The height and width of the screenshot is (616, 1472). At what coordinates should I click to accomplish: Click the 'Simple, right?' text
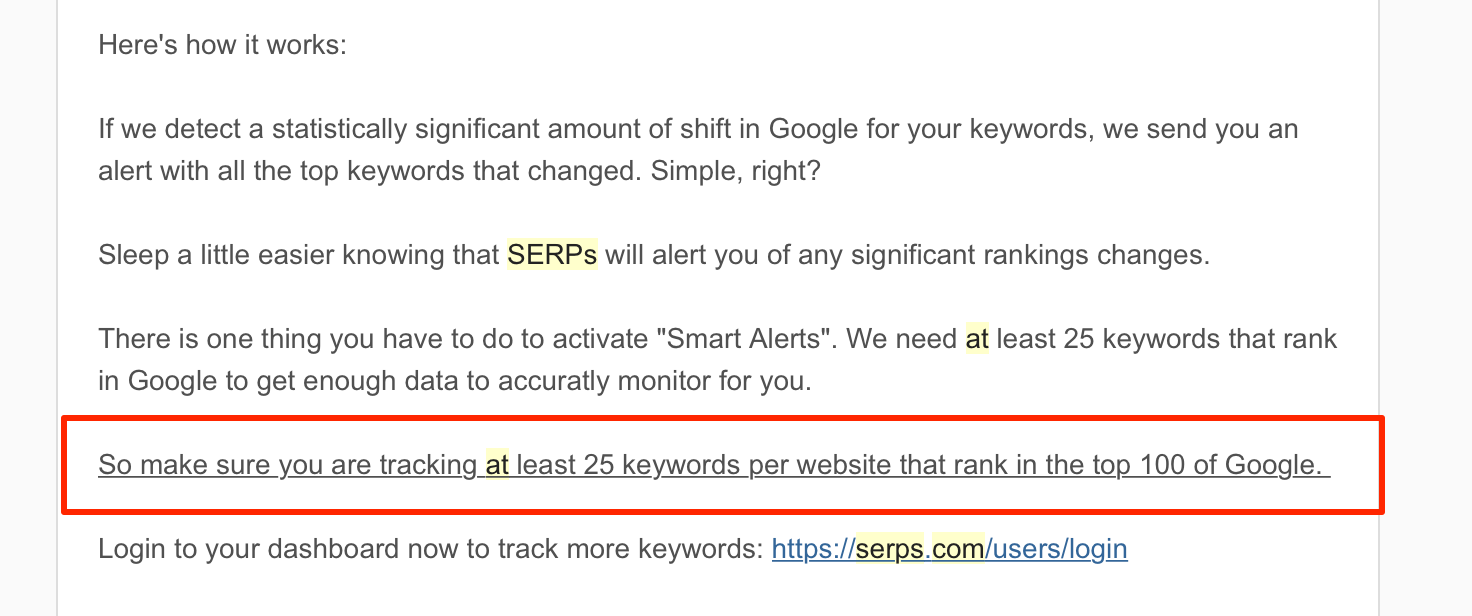point(735,171)
